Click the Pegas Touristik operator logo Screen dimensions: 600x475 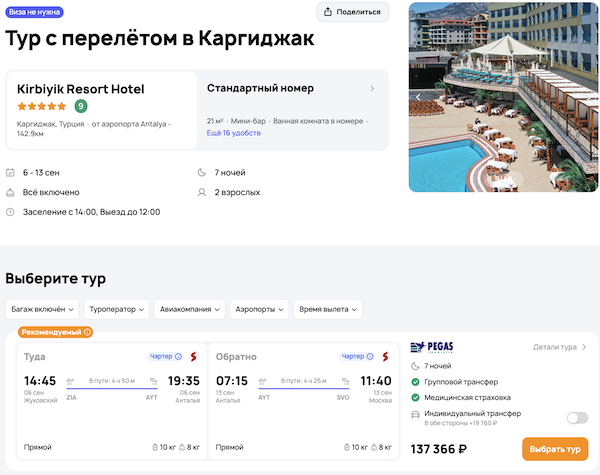pyautogui.click(x=432, y=347)
